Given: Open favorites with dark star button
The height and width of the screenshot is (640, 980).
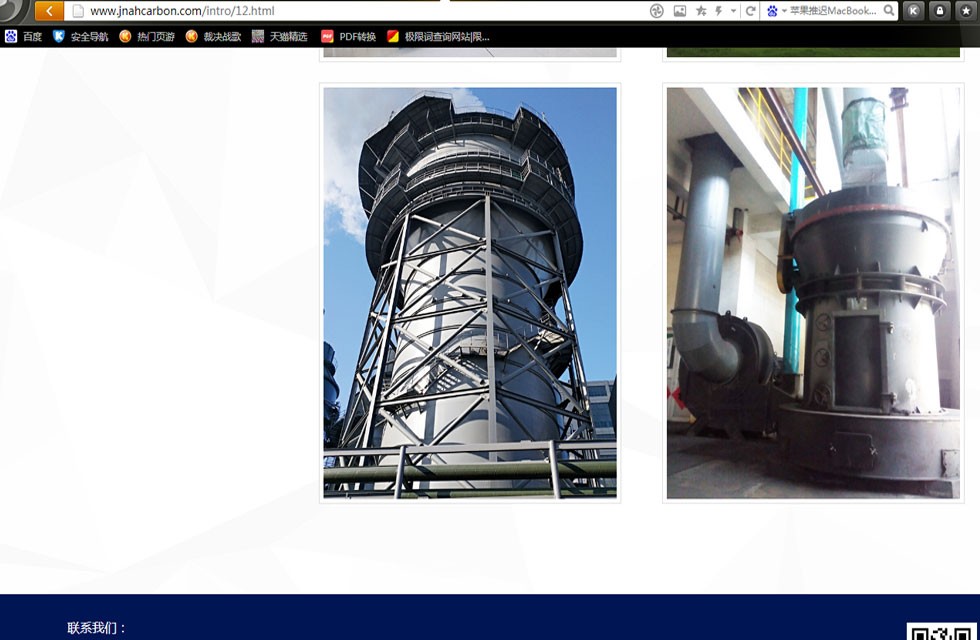Looking at the screenshot, I should coord(965,11).
